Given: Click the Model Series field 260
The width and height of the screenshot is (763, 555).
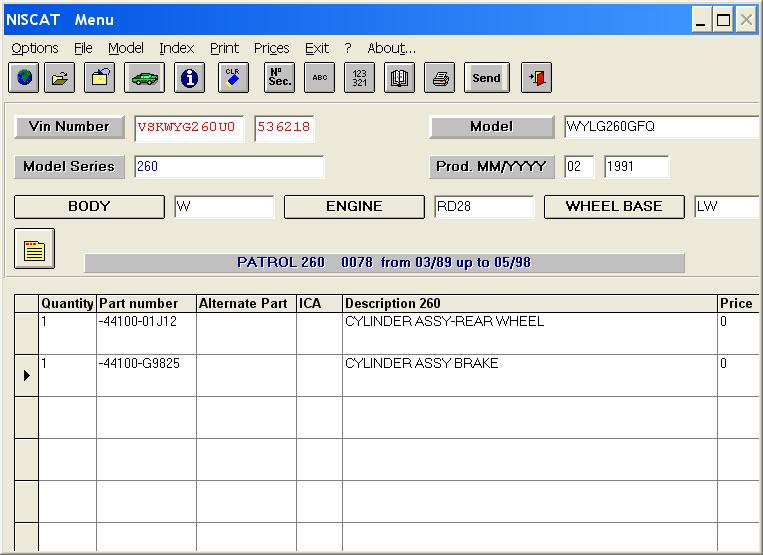Looking at the screenshot, I should [229, 167].
